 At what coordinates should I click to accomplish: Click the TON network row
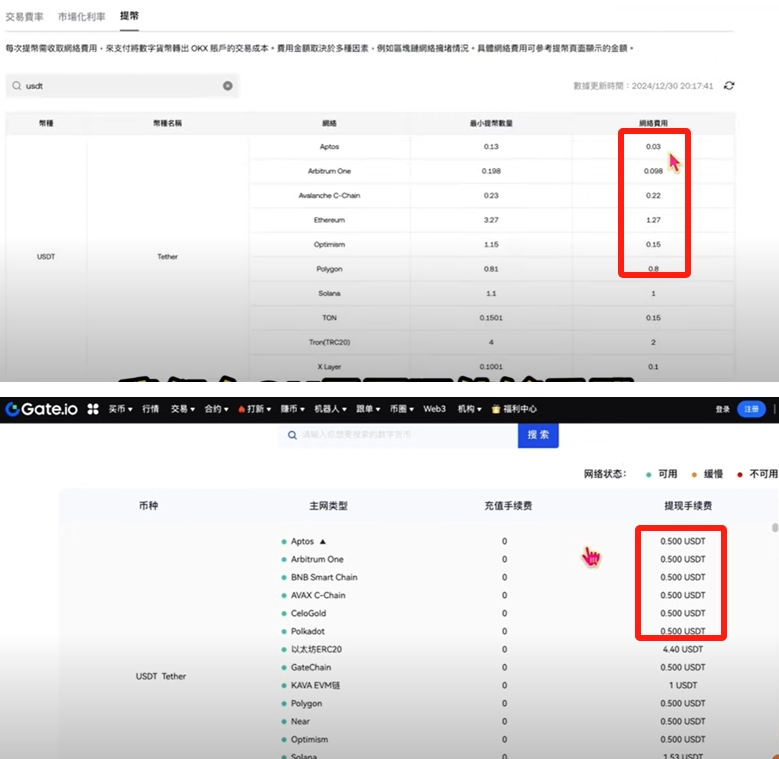tap(491, 318)
